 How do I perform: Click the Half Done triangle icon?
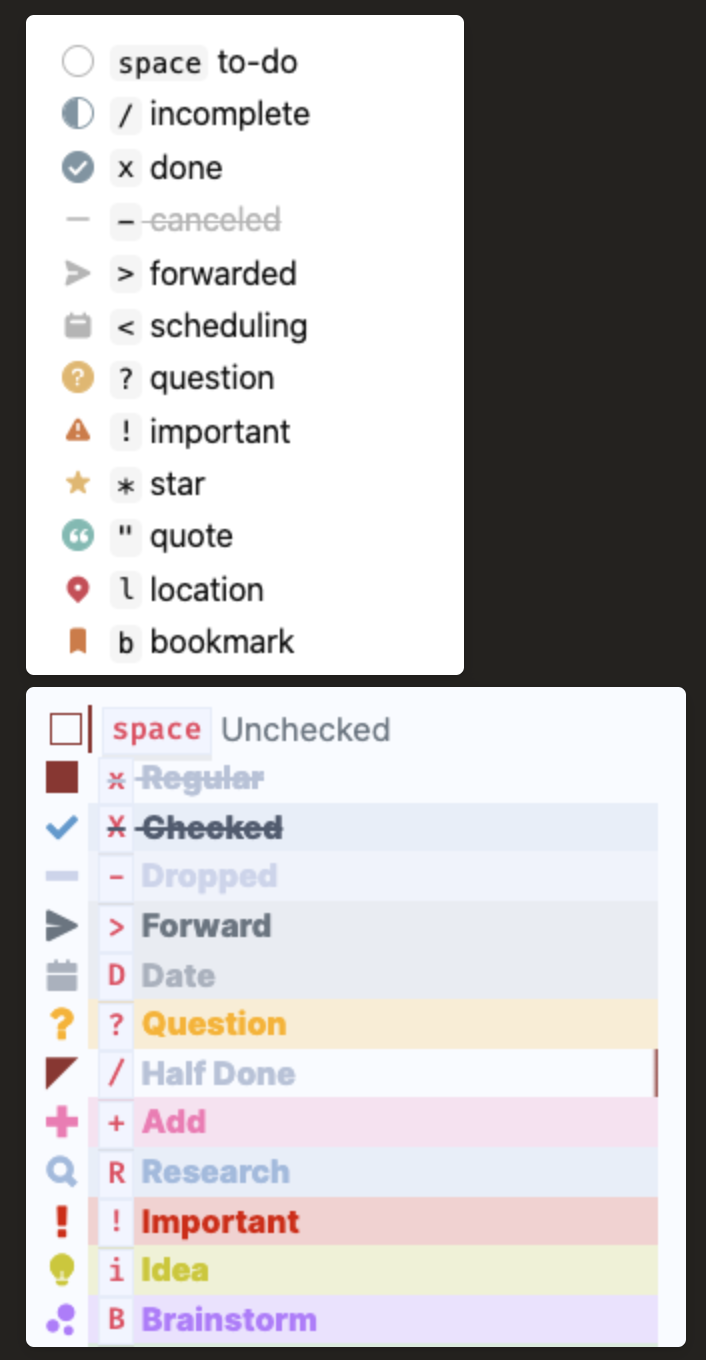[x=62, y=1073]
